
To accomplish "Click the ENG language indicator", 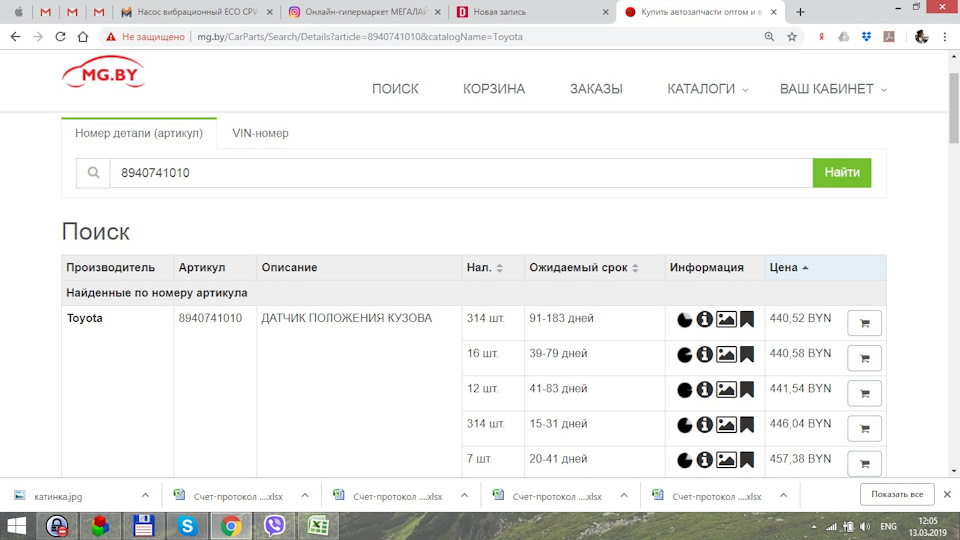I will tap(888, 527).
